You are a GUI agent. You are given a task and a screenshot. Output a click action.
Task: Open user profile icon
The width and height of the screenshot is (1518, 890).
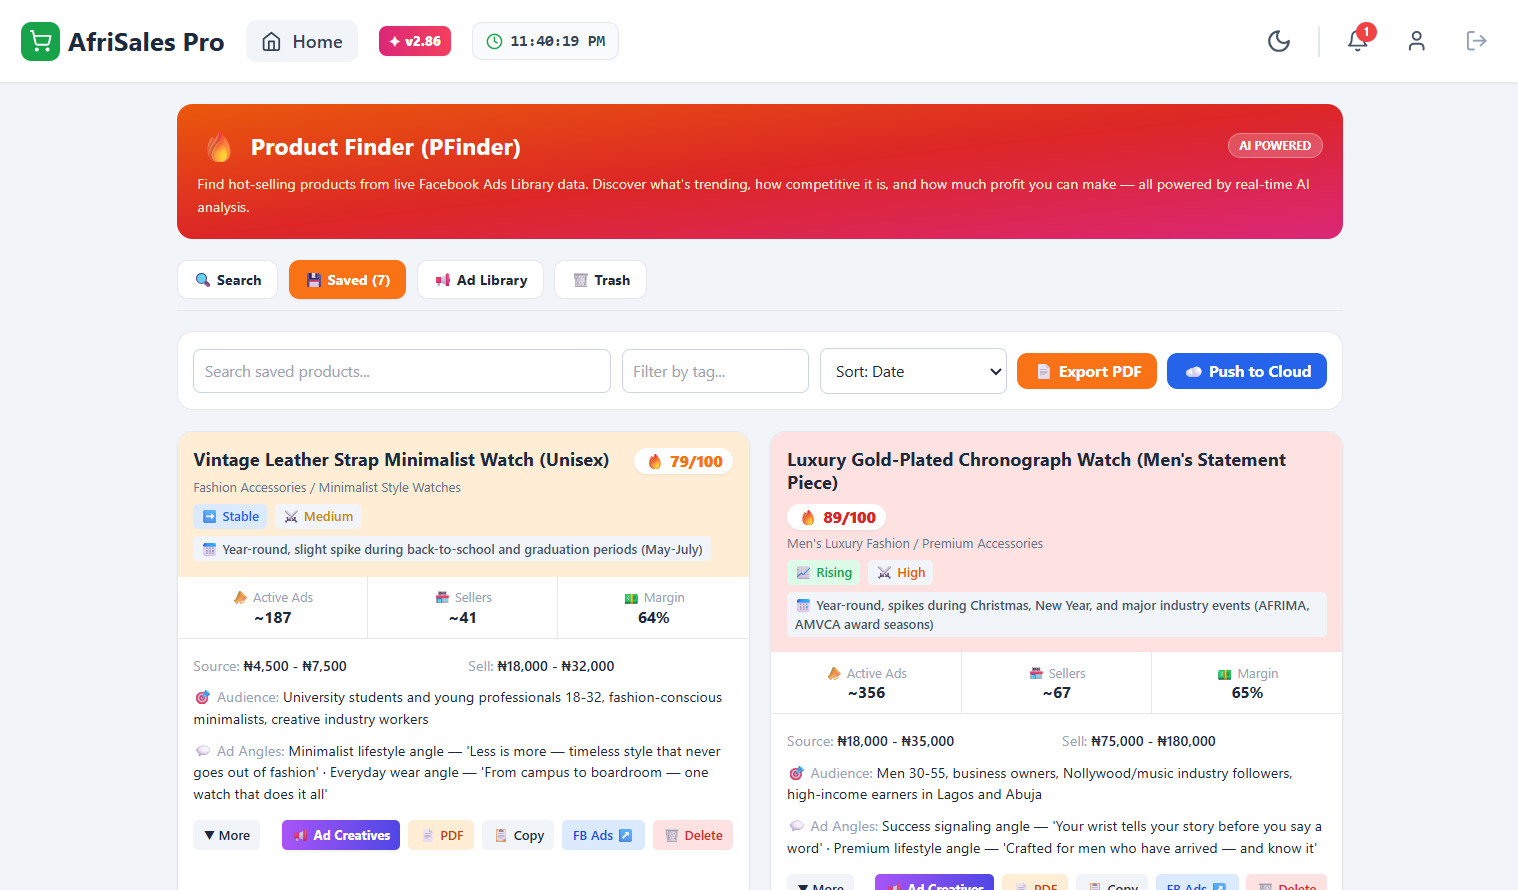click(1416, 41)
